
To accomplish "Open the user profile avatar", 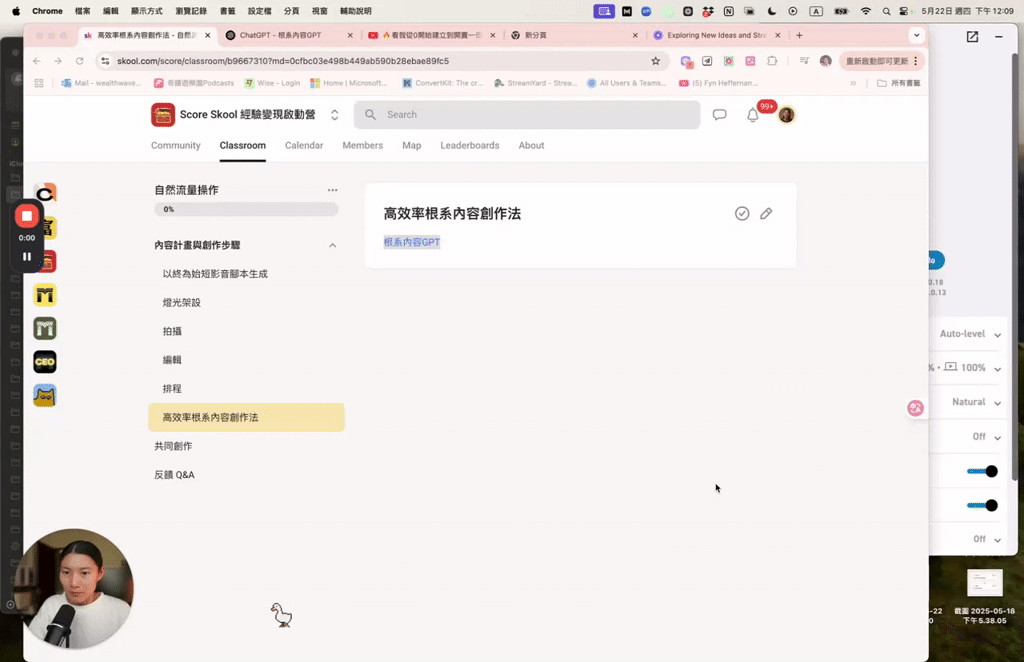I will pos(787,114).
